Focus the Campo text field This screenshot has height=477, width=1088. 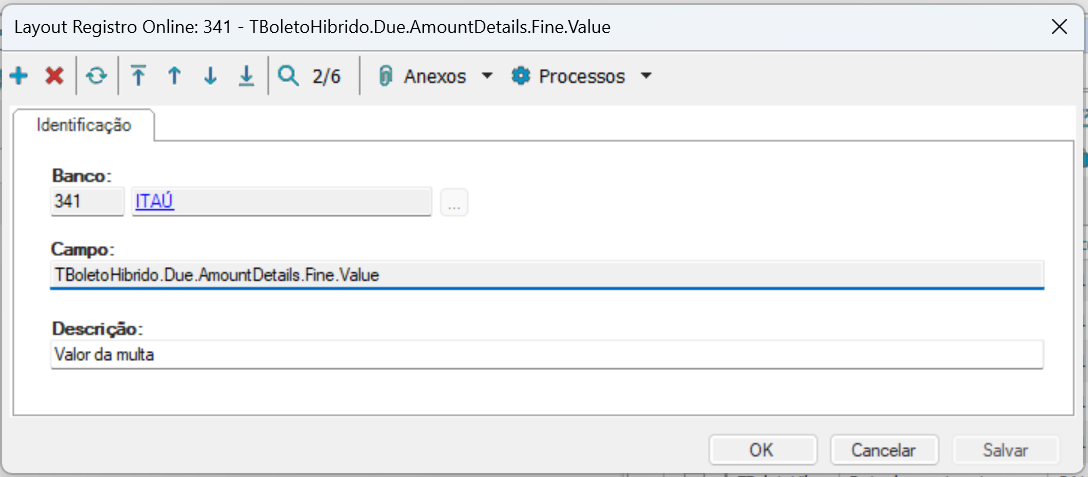(546, 274)
